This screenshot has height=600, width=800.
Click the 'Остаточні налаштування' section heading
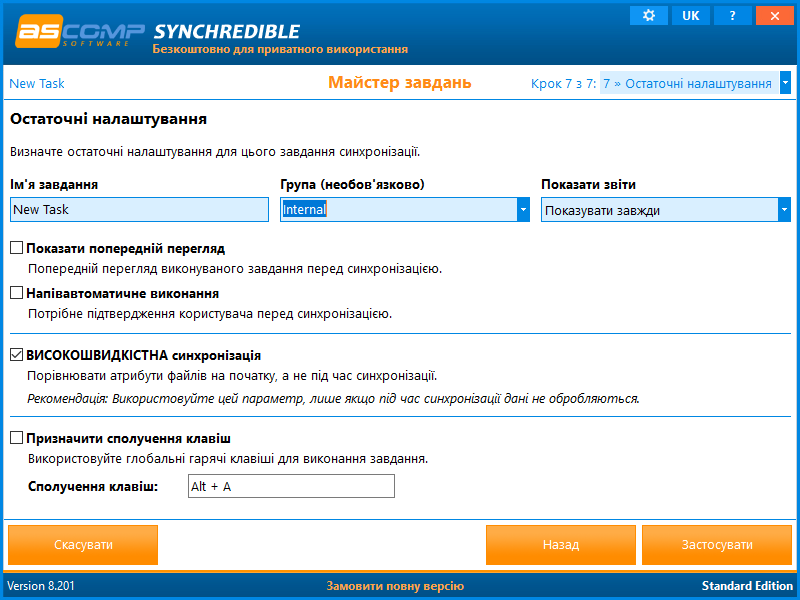pyautogui.click(x=109, y=119)
